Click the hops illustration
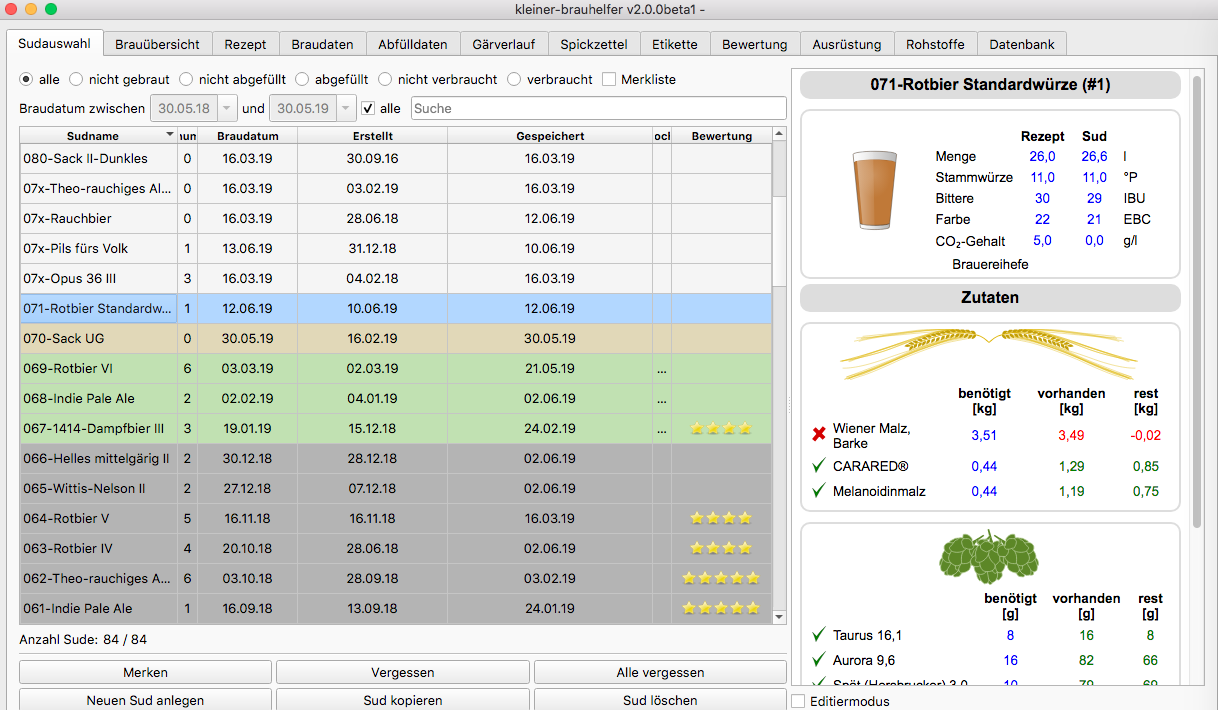1218x710 pixels. pos(988,553)
